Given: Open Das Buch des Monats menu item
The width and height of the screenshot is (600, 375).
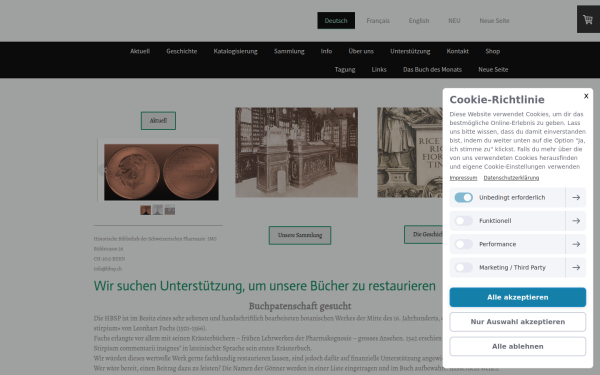Looking at the screenshot, I should coord(432,70).
